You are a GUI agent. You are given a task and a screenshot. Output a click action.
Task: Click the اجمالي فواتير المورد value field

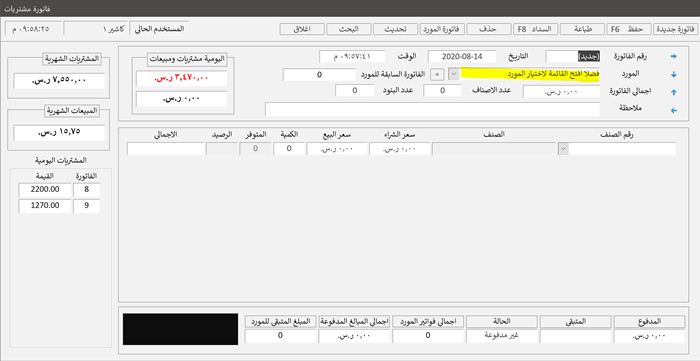[x=428, y=336]
